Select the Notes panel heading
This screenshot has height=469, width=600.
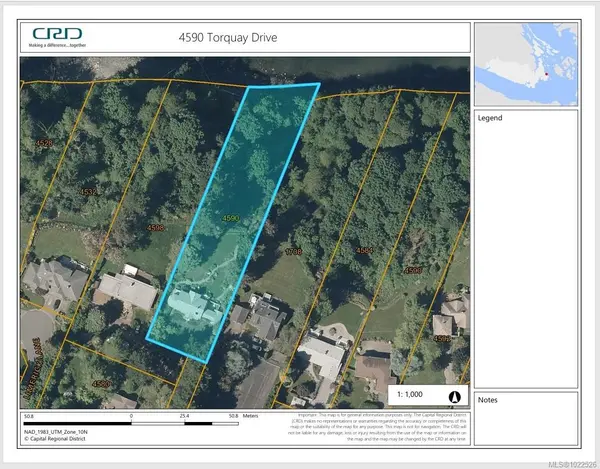[x=489, y=400]
